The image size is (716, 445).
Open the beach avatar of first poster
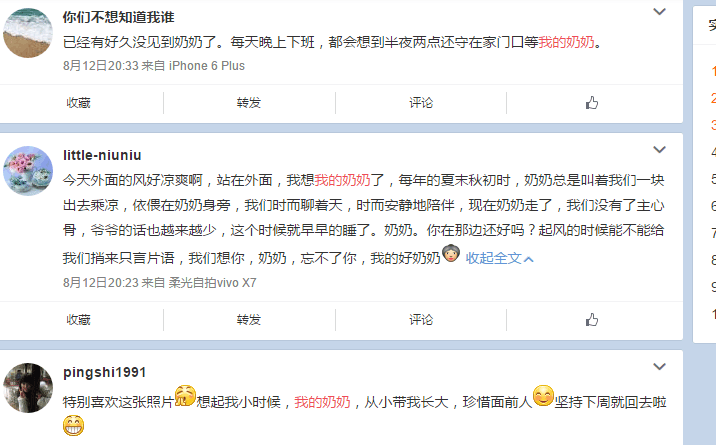(x=28, y=33)
